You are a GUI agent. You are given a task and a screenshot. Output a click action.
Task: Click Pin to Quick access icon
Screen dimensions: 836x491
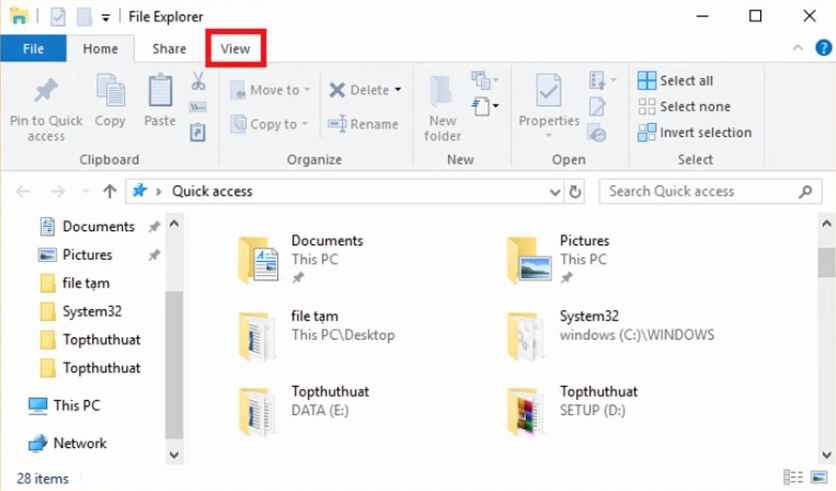click(x=46, y=93)
